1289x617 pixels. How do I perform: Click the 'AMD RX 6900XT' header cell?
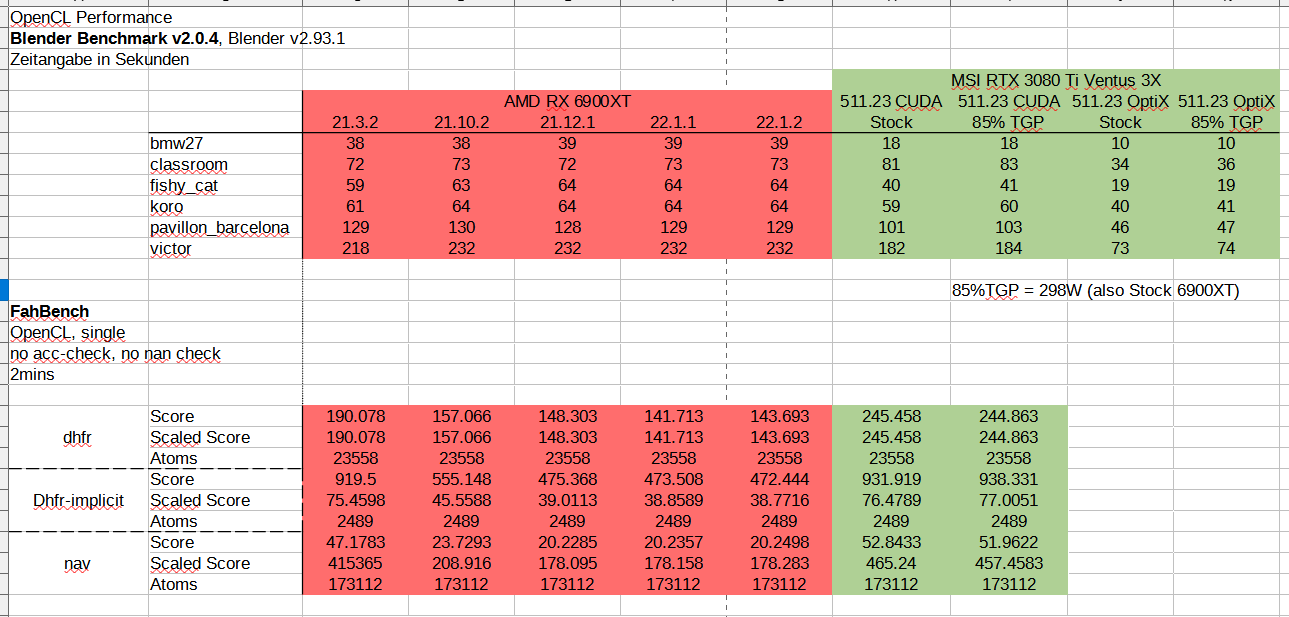click(567, 101)
